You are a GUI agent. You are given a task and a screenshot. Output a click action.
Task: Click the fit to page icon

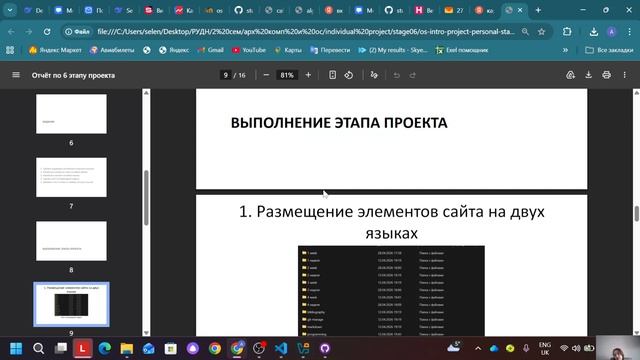[332, 75]
